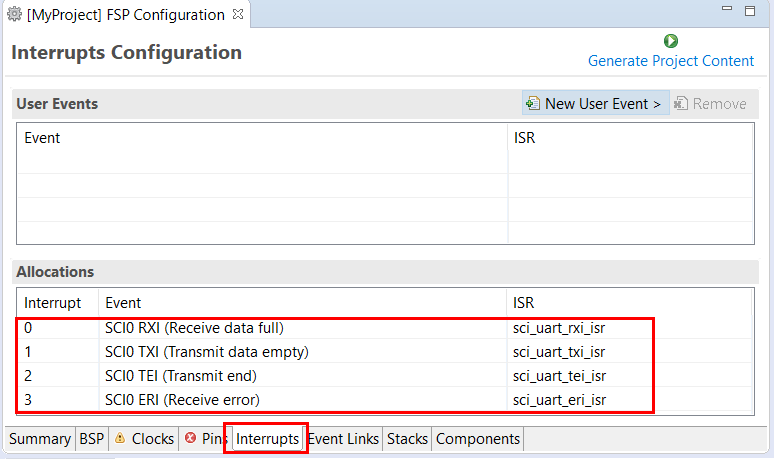Click the New User Event plus icon
This screenshot has width=774, height=459.
533,103
